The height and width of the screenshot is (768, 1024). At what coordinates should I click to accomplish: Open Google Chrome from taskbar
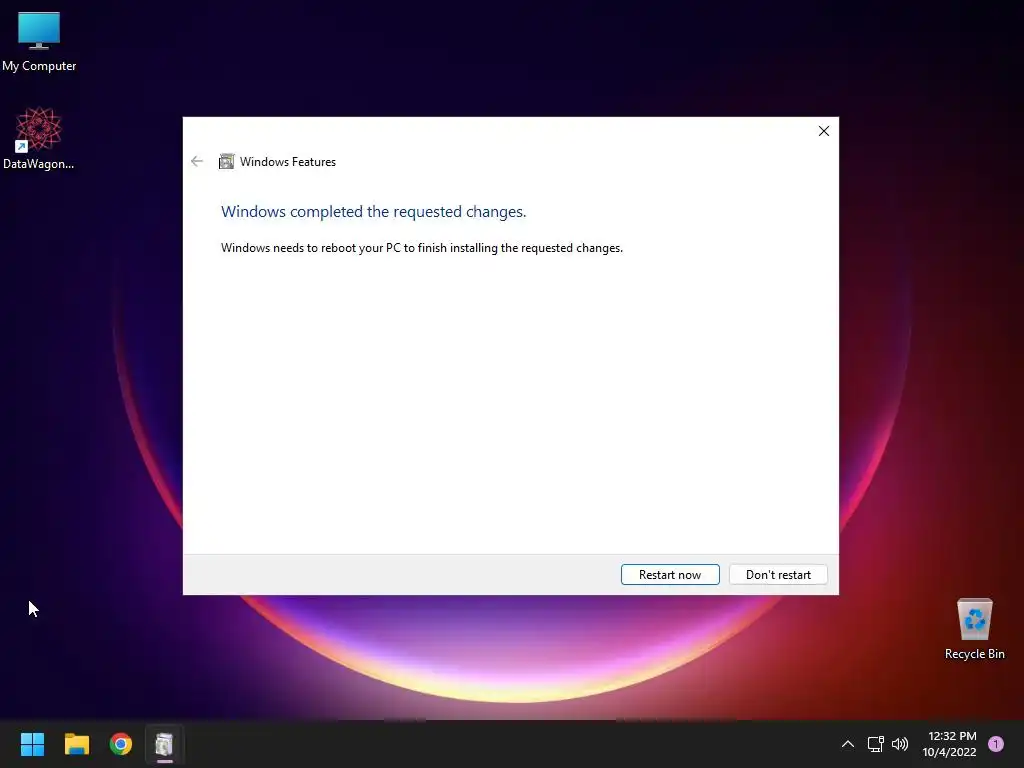[x=121, y=744]
